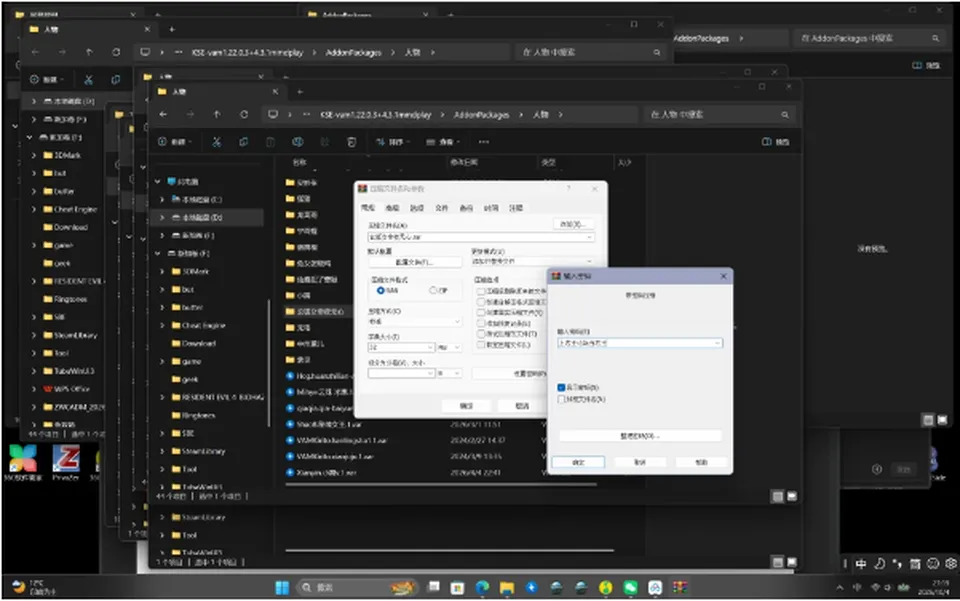Open the update mode dropdown
This screenshot has height=601, width=960.
click(589, 261)
